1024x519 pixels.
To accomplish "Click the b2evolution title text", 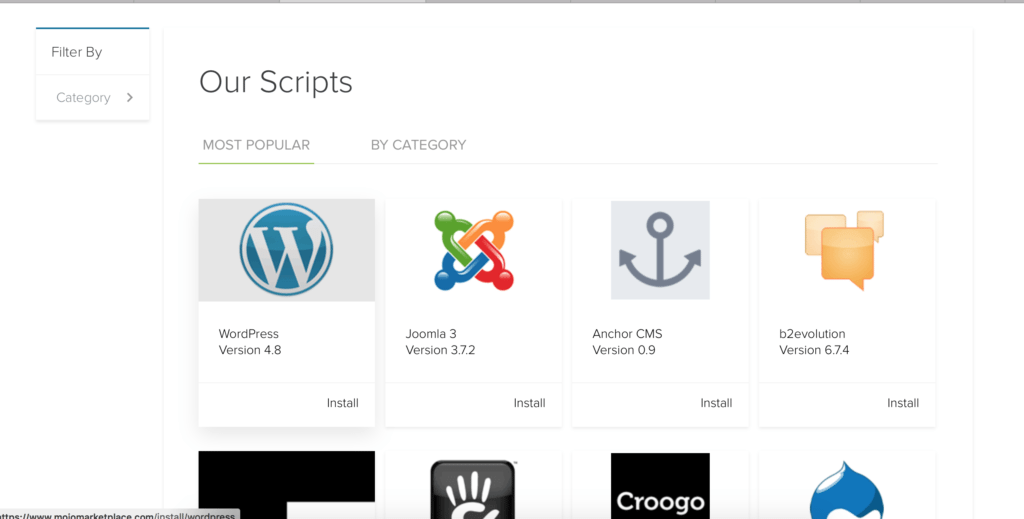I will 812,334.
